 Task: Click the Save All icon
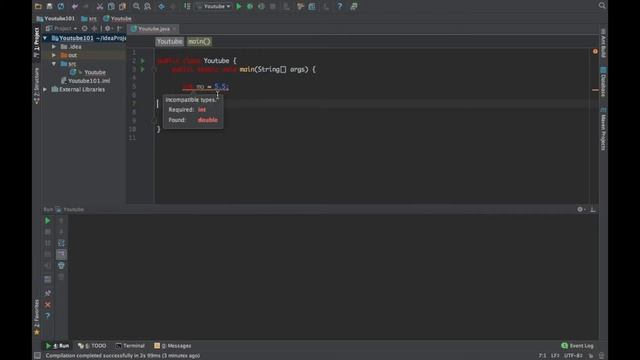pos(49,6)
